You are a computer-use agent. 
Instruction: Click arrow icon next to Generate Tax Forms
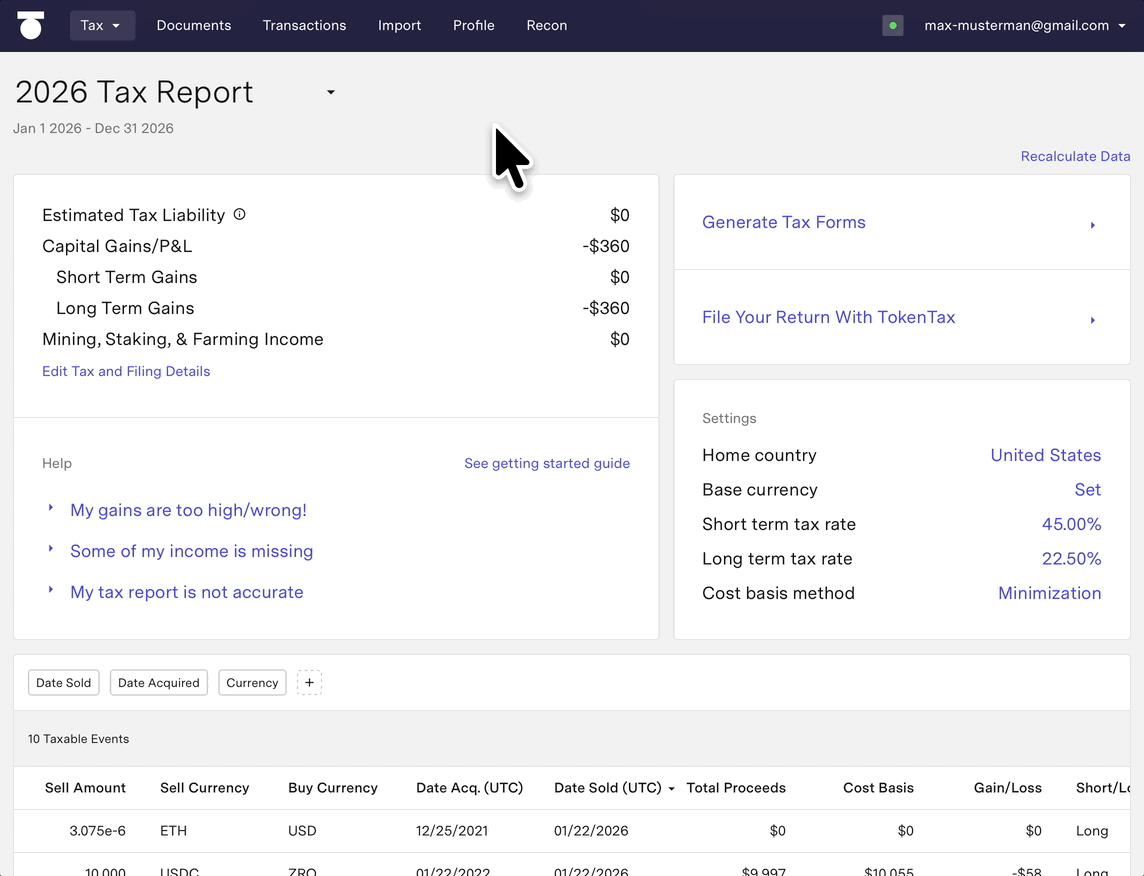pos(1092,225)
